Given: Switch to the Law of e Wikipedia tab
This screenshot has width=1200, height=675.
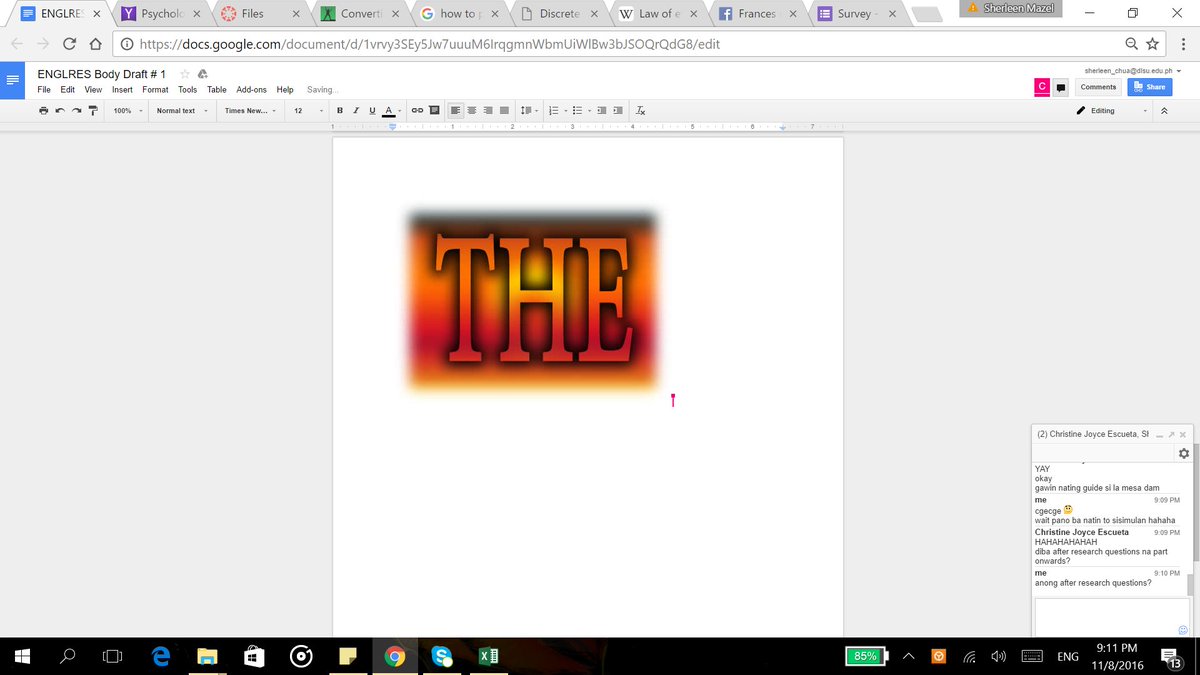Looking at the screenshot, I should coord(658,14).
